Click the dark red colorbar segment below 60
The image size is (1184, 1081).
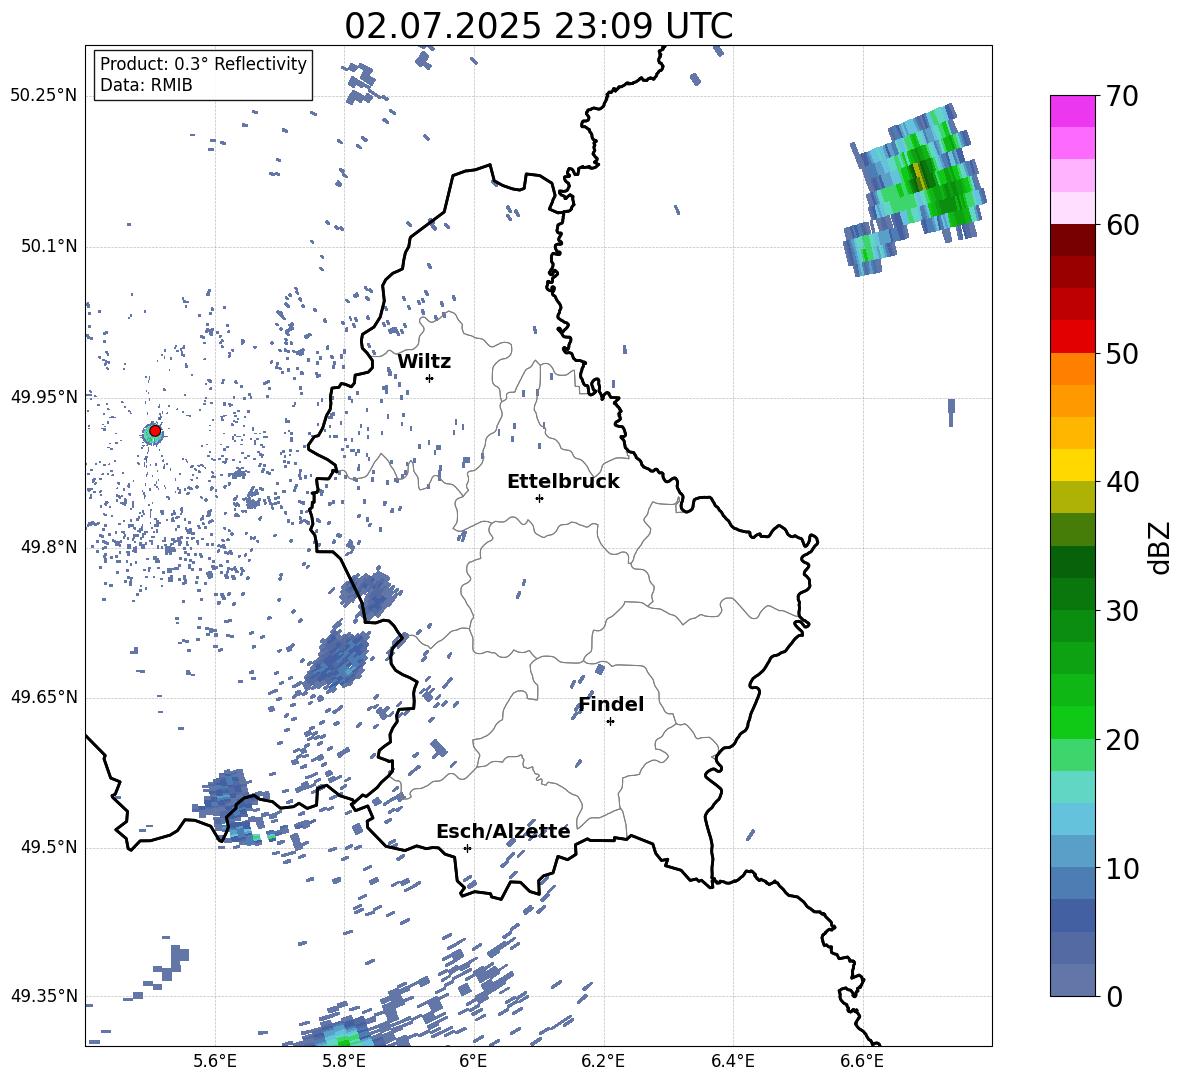click(1072, 240)
